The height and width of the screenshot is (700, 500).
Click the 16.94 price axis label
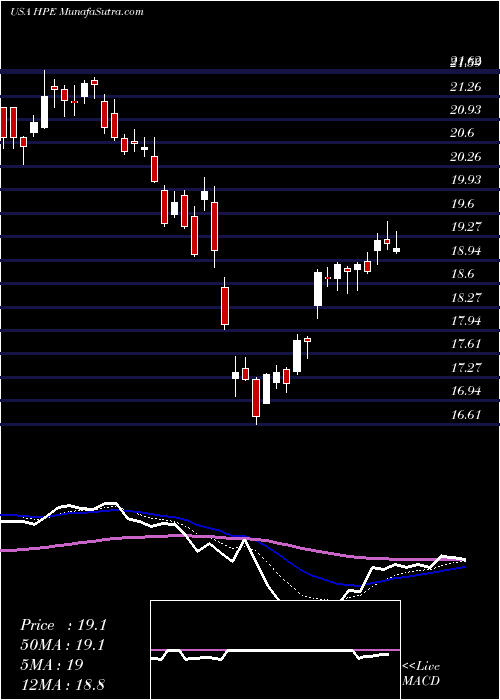(466, 391)
